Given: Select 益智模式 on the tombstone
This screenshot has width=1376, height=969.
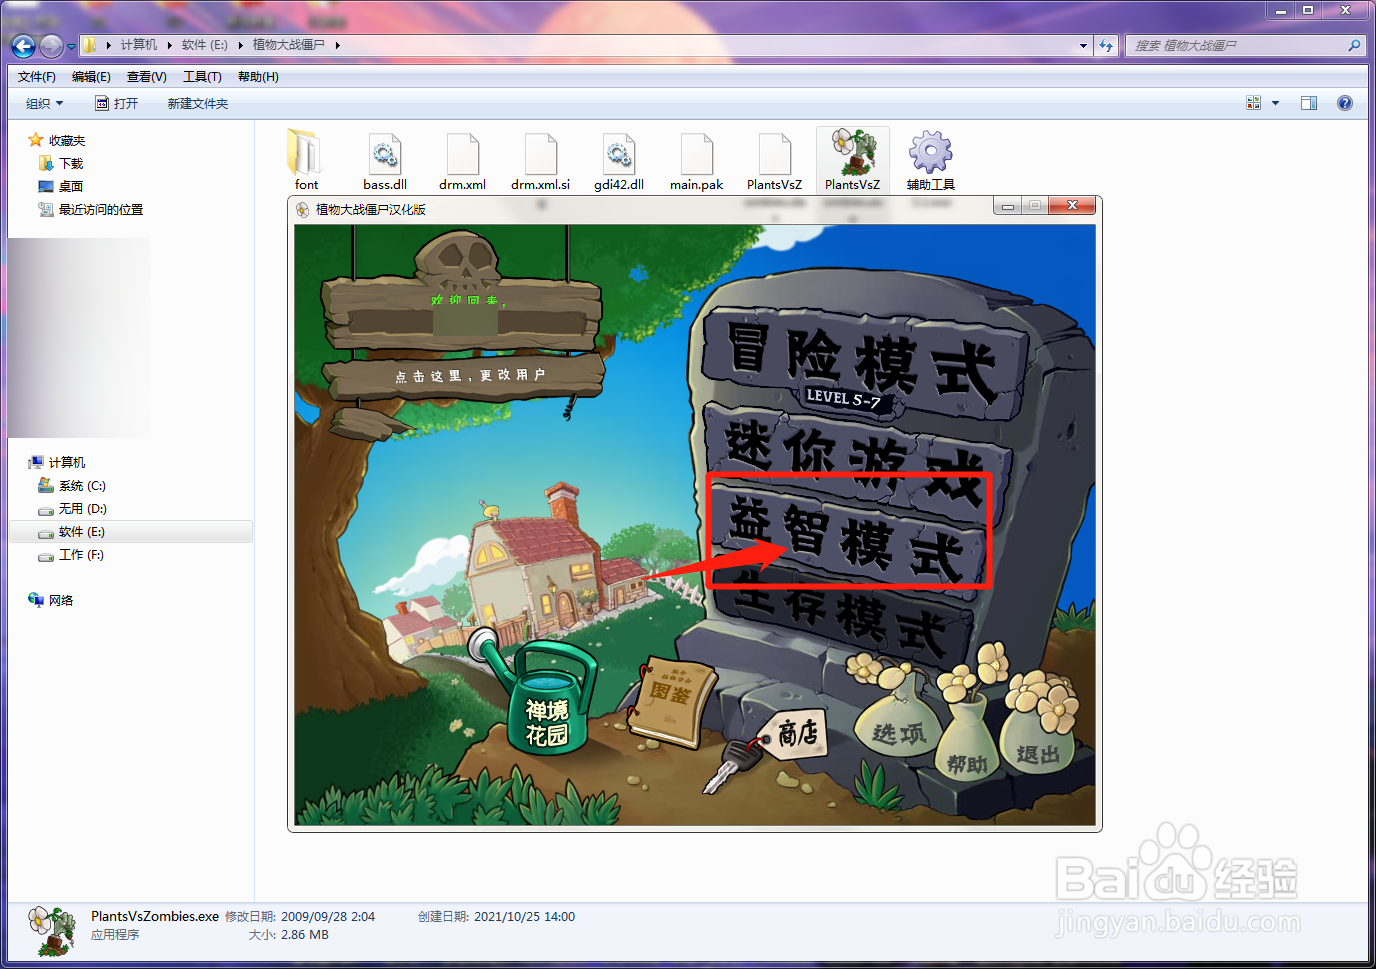Looking at the screenshot, I should point(848,534).
